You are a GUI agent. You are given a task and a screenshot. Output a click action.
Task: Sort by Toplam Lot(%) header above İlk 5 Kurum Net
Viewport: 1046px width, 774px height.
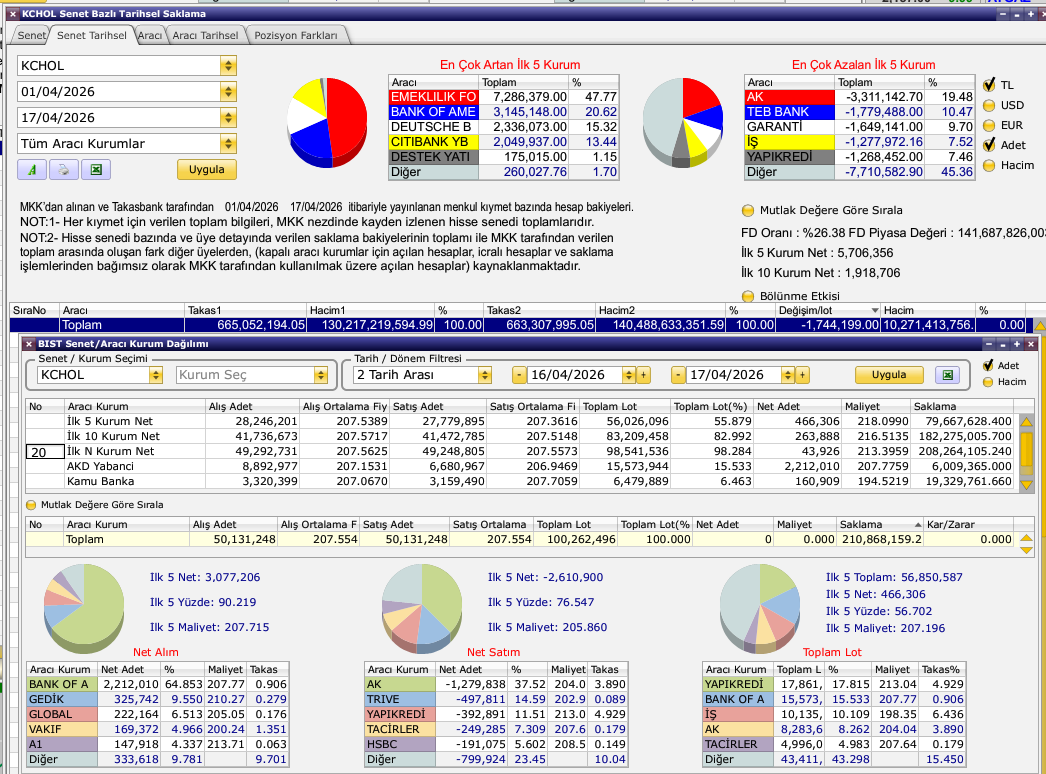pos(711,406)
